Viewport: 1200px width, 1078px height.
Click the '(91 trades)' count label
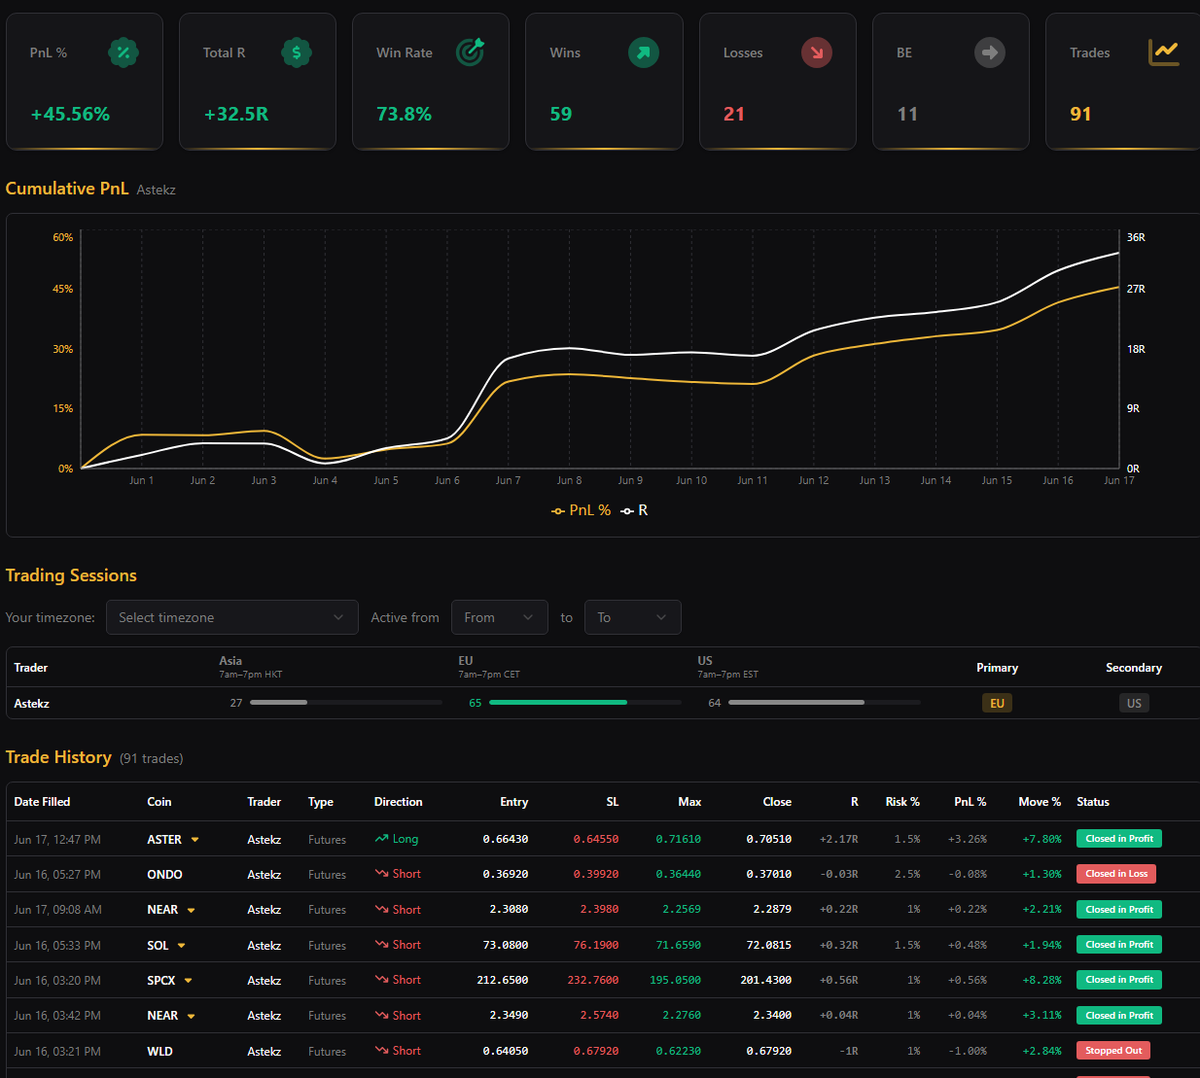point(151,759)
